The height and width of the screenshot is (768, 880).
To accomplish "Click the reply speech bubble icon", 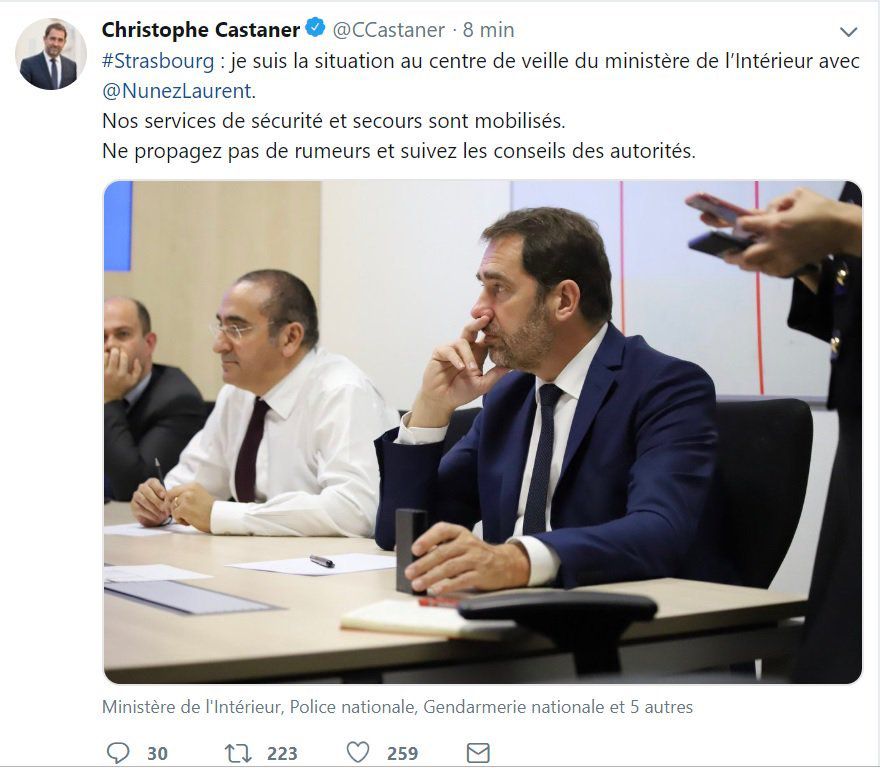I will click(118, 753).
